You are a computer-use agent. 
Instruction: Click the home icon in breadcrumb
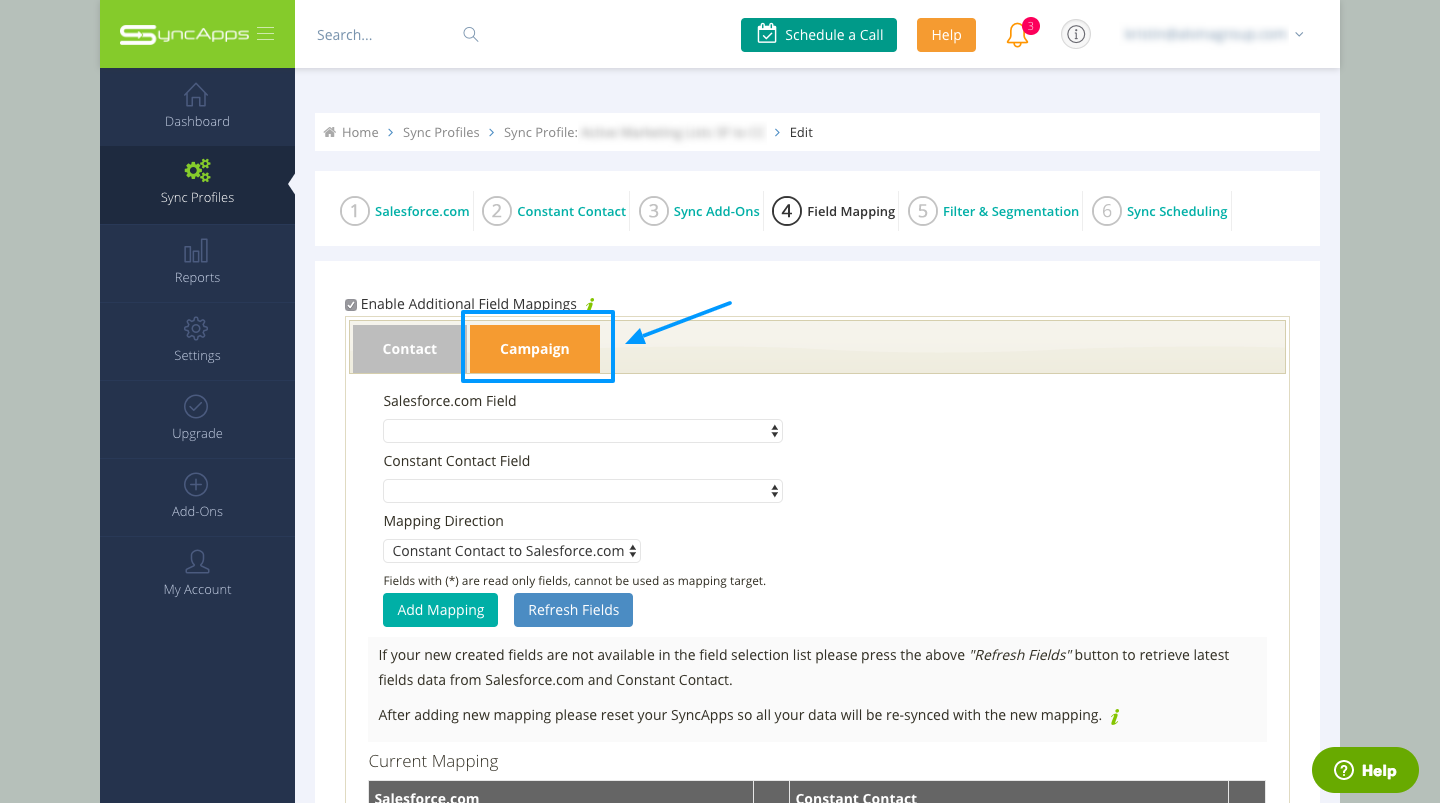(329, 132)
